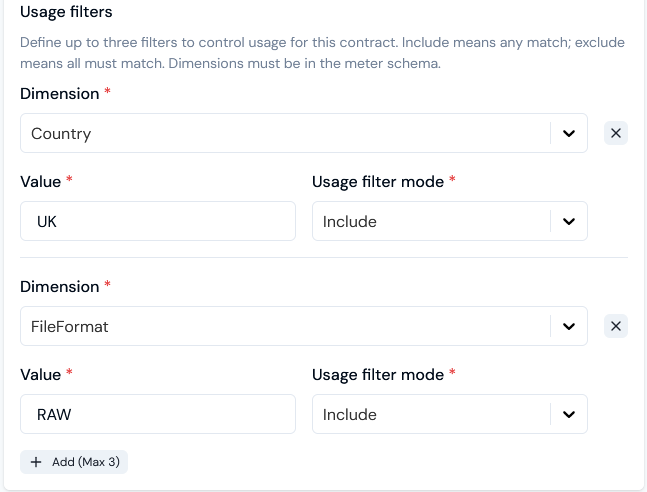Open the Dimension dropdown showing Country

[285, 133]
